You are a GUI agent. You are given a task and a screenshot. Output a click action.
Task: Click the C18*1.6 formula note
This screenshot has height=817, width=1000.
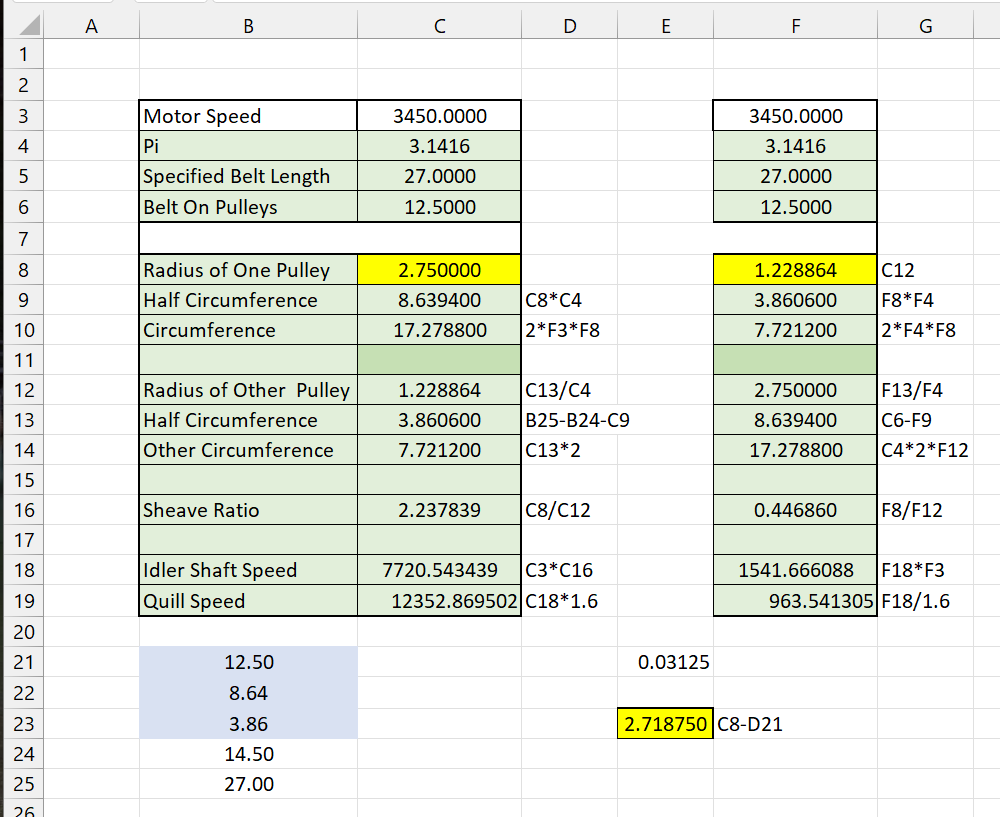click(561, 601)
